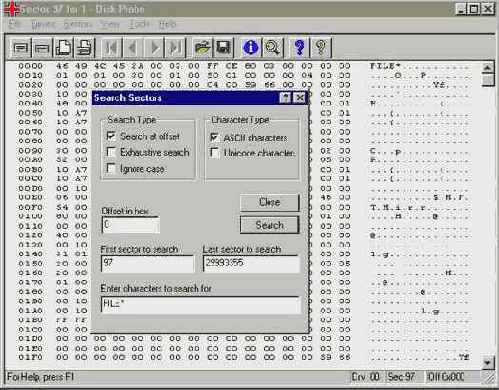Screen dimensions: 499x390
Task: Click the 0010 offset row label
Action: [x=30, y=75]
